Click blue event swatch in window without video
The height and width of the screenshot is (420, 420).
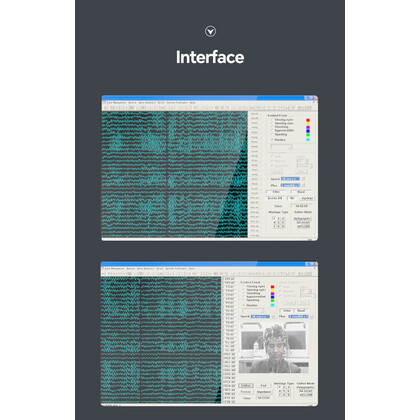(x=308, y=131)
